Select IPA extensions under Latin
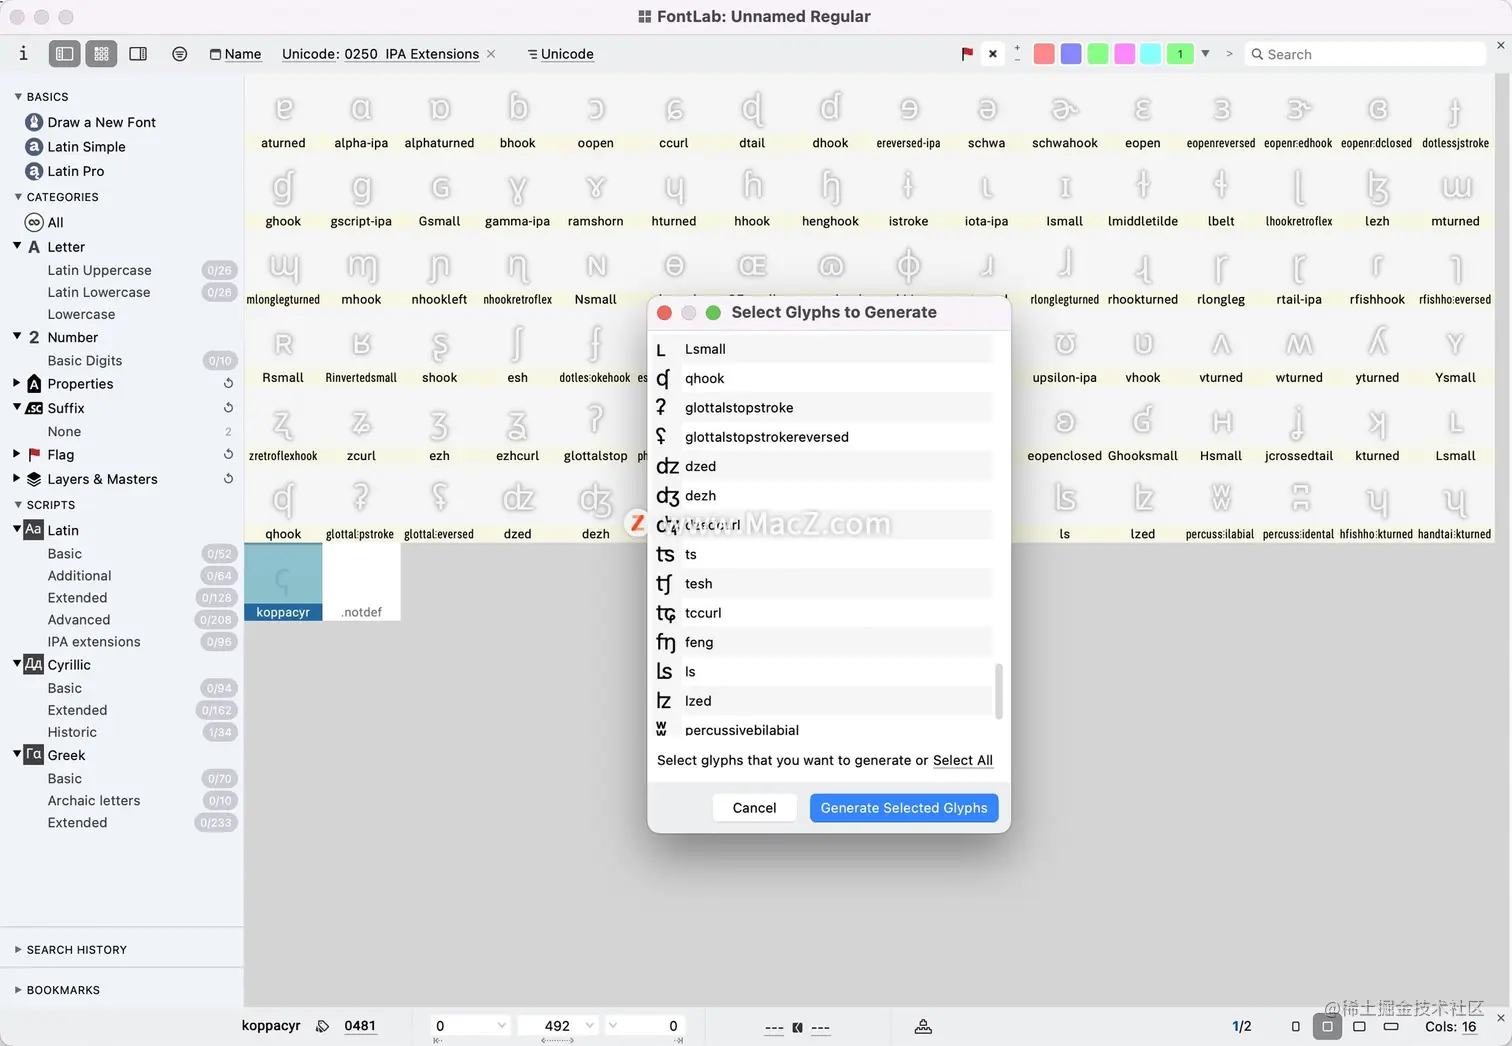Screen dimensions: 1512x1046 click(94, 642)
